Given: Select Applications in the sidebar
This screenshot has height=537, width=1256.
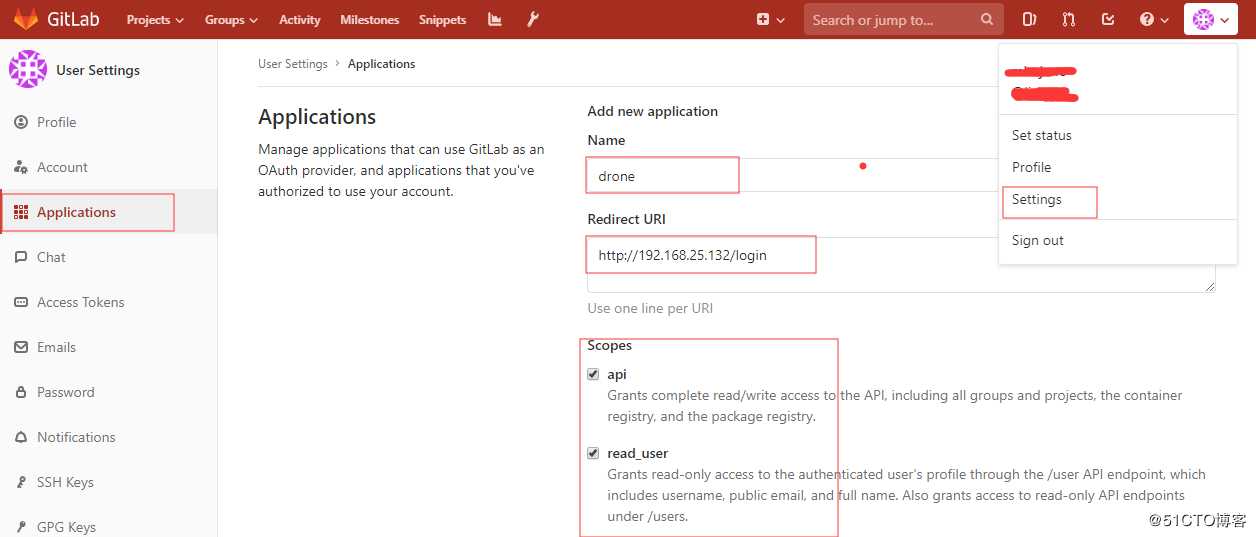Looking at the screenshot, I should click(76, 212).
